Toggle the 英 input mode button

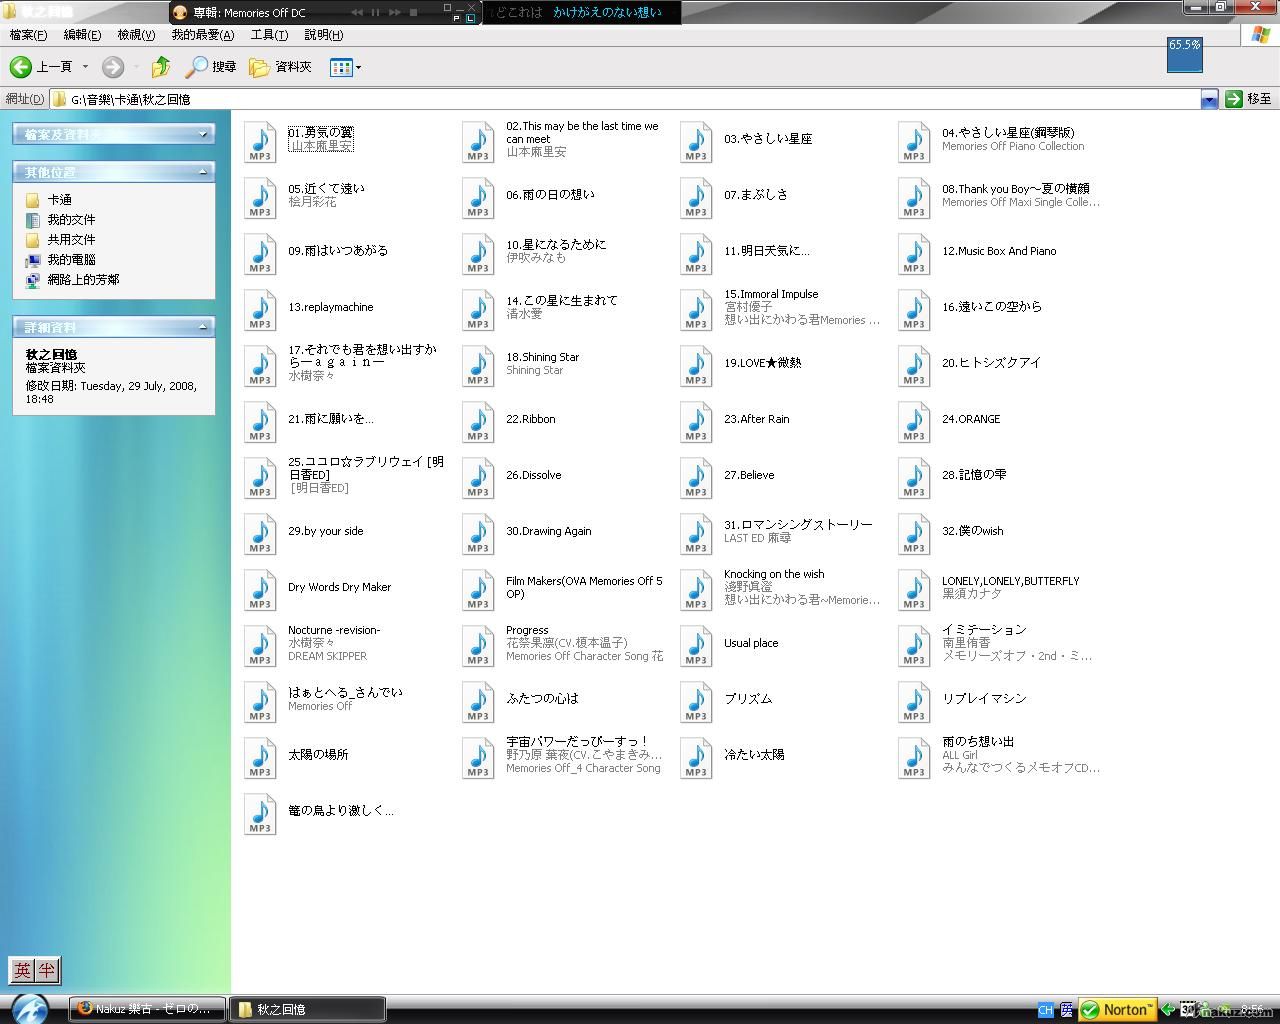[22, 970]
